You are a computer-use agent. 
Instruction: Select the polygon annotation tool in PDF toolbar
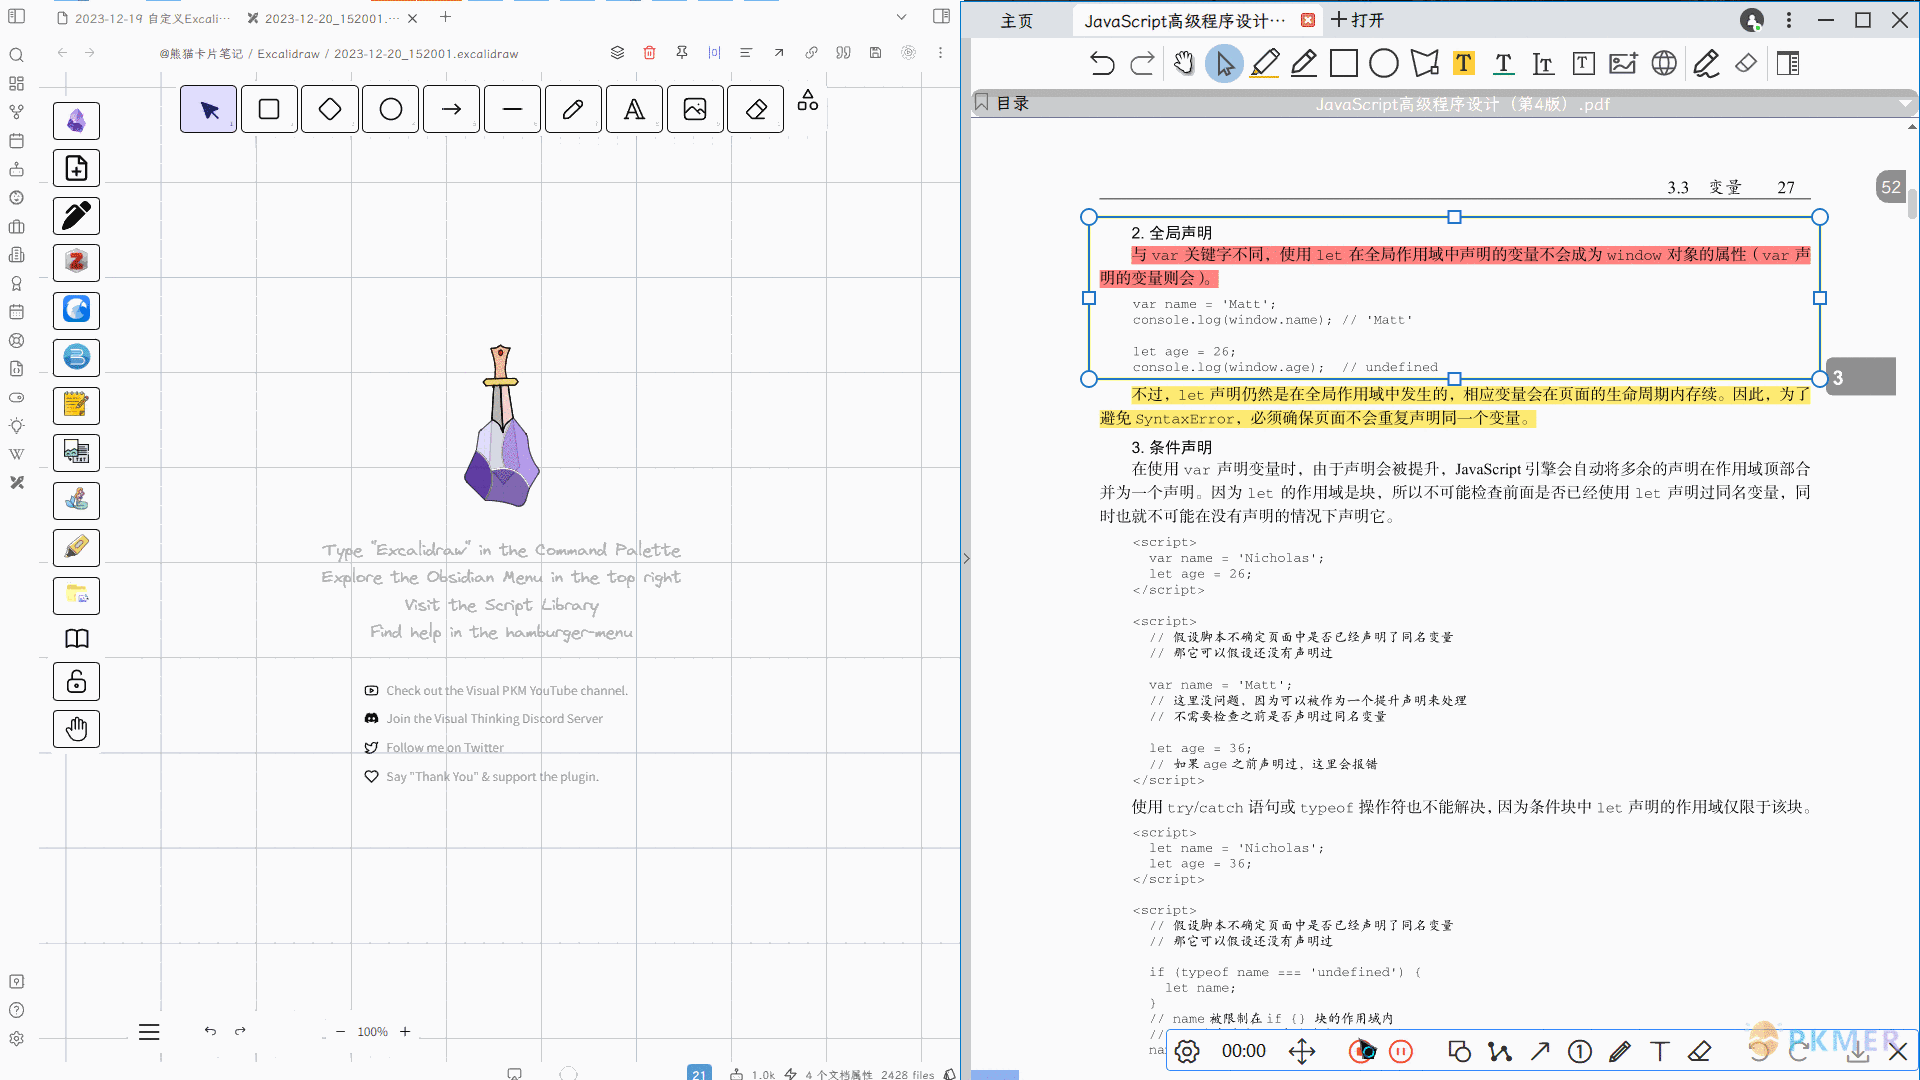1424,64
